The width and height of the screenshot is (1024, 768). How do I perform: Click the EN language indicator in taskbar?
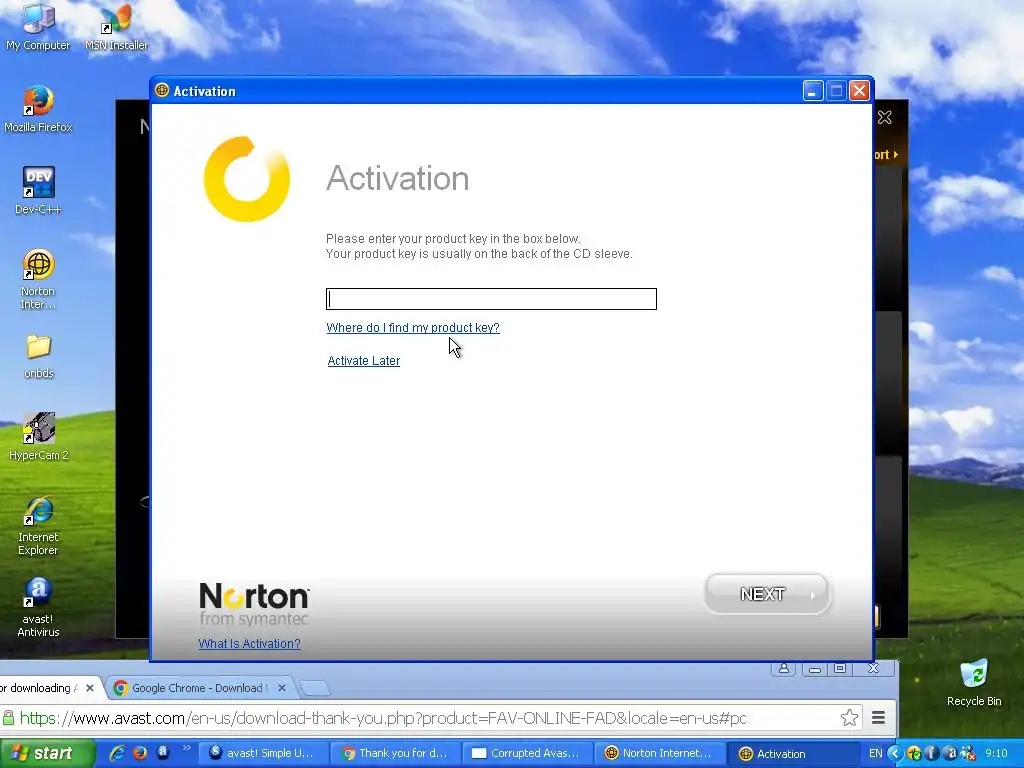tap(875, 753)
